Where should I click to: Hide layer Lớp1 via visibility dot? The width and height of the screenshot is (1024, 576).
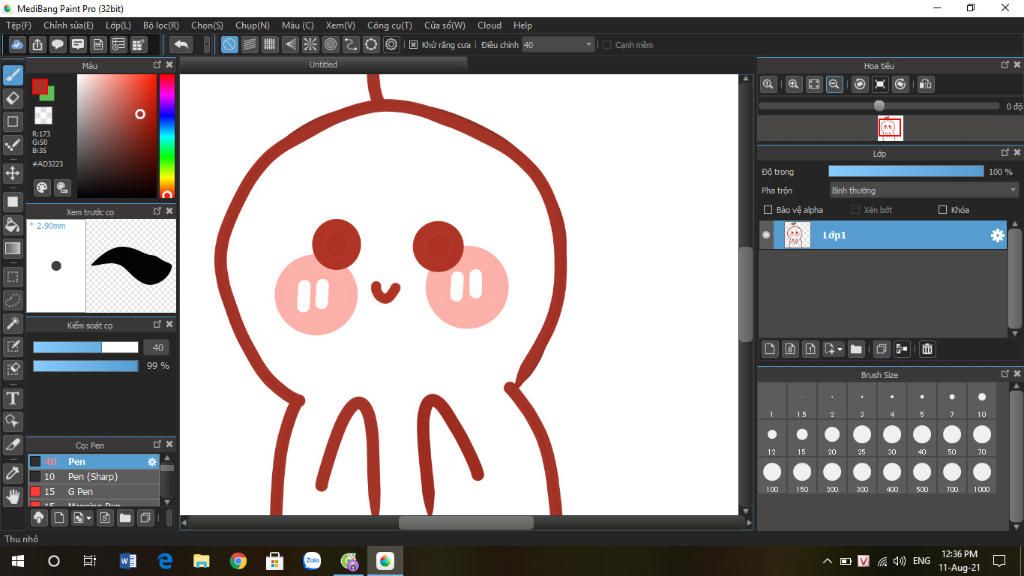[767, 235]
